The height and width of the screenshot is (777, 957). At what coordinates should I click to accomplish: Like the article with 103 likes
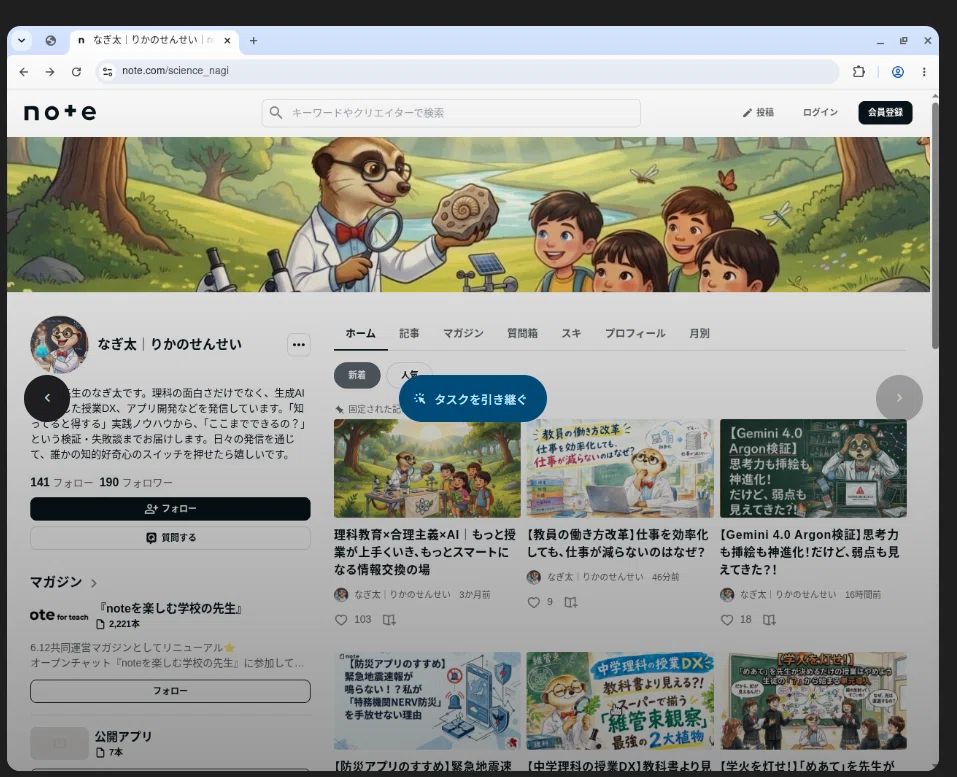[x=341, y=620]
